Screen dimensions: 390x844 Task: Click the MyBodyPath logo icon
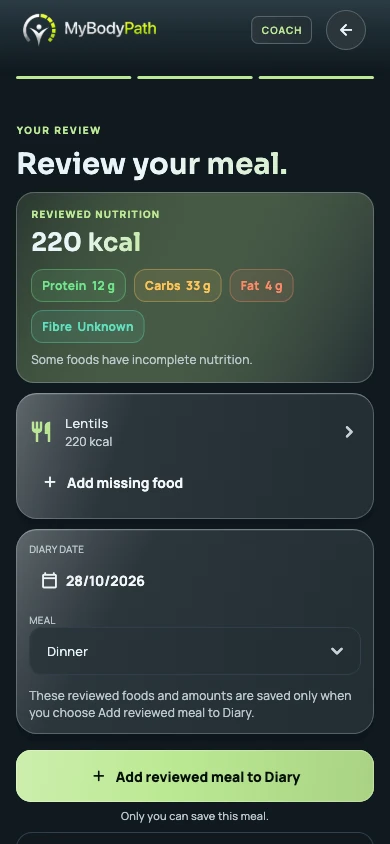(x=39, y=30)
